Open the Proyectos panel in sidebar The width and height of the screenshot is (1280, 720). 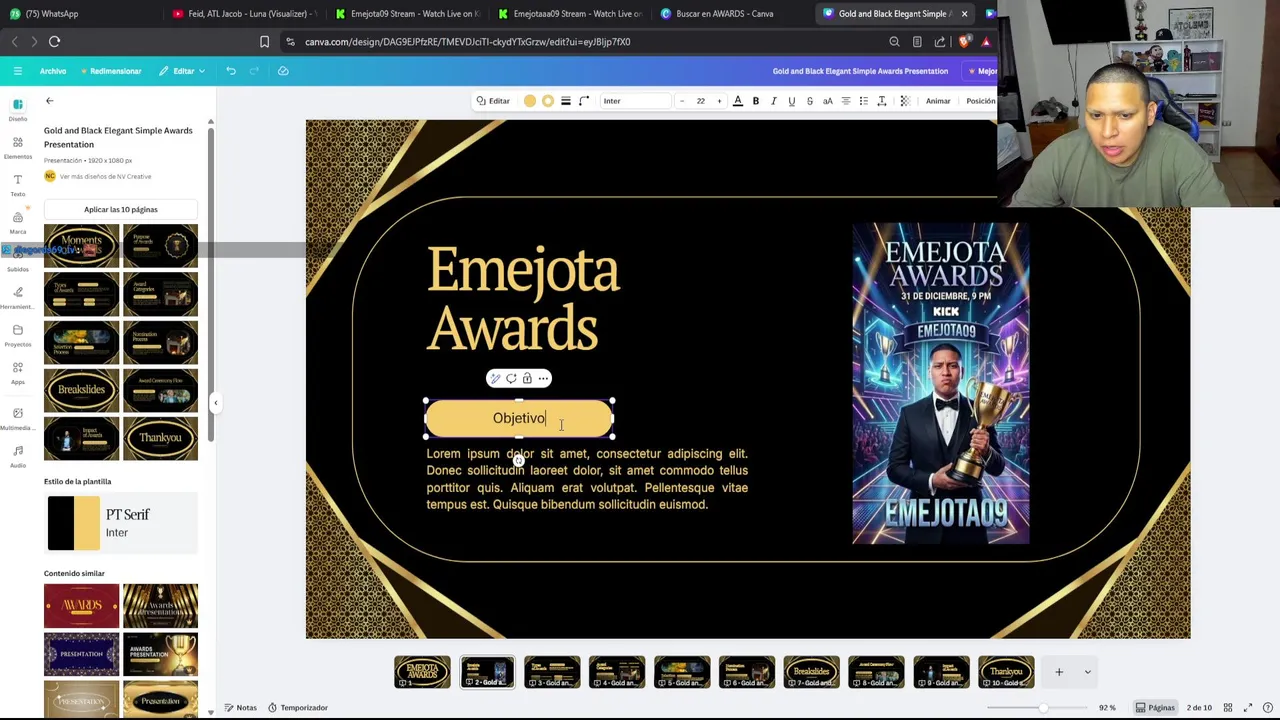tap(18, 335)
